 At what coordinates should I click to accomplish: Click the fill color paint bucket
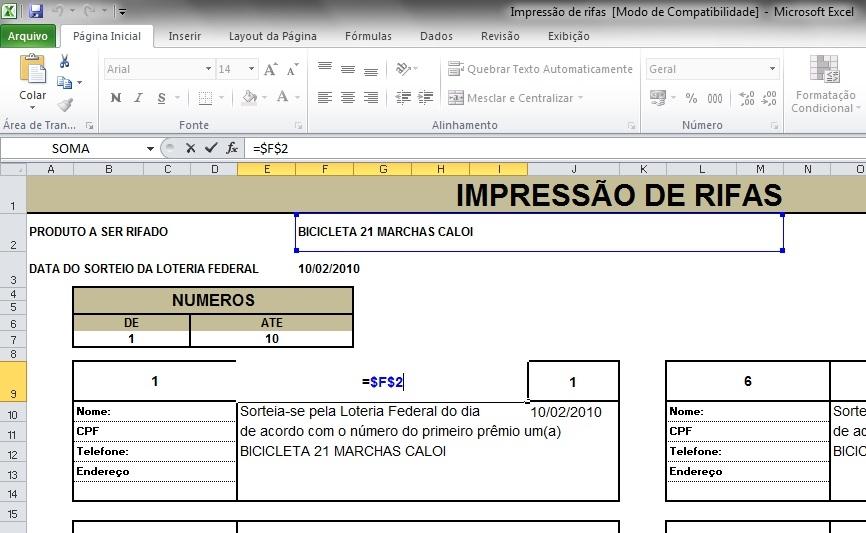(250, 98)
